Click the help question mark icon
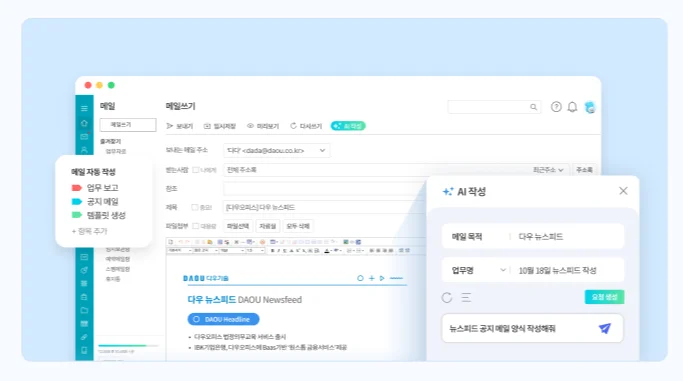 pyautogui.click(x=556, y=107)
